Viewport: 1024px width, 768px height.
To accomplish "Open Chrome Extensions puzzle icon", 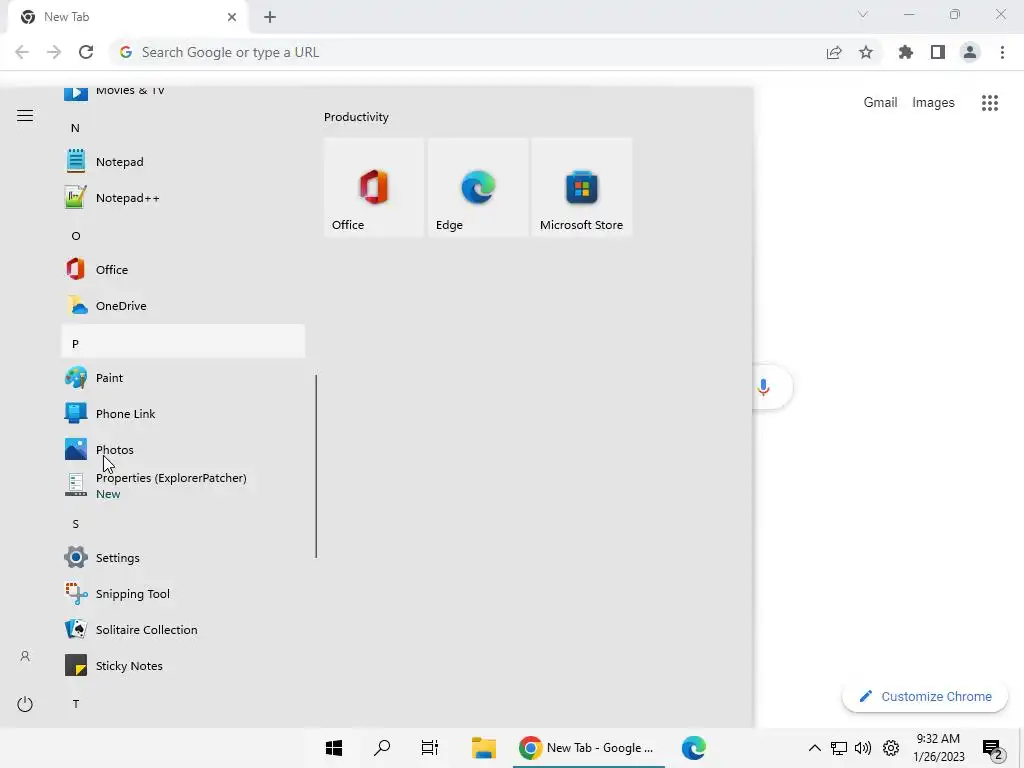I will point(906,52).
